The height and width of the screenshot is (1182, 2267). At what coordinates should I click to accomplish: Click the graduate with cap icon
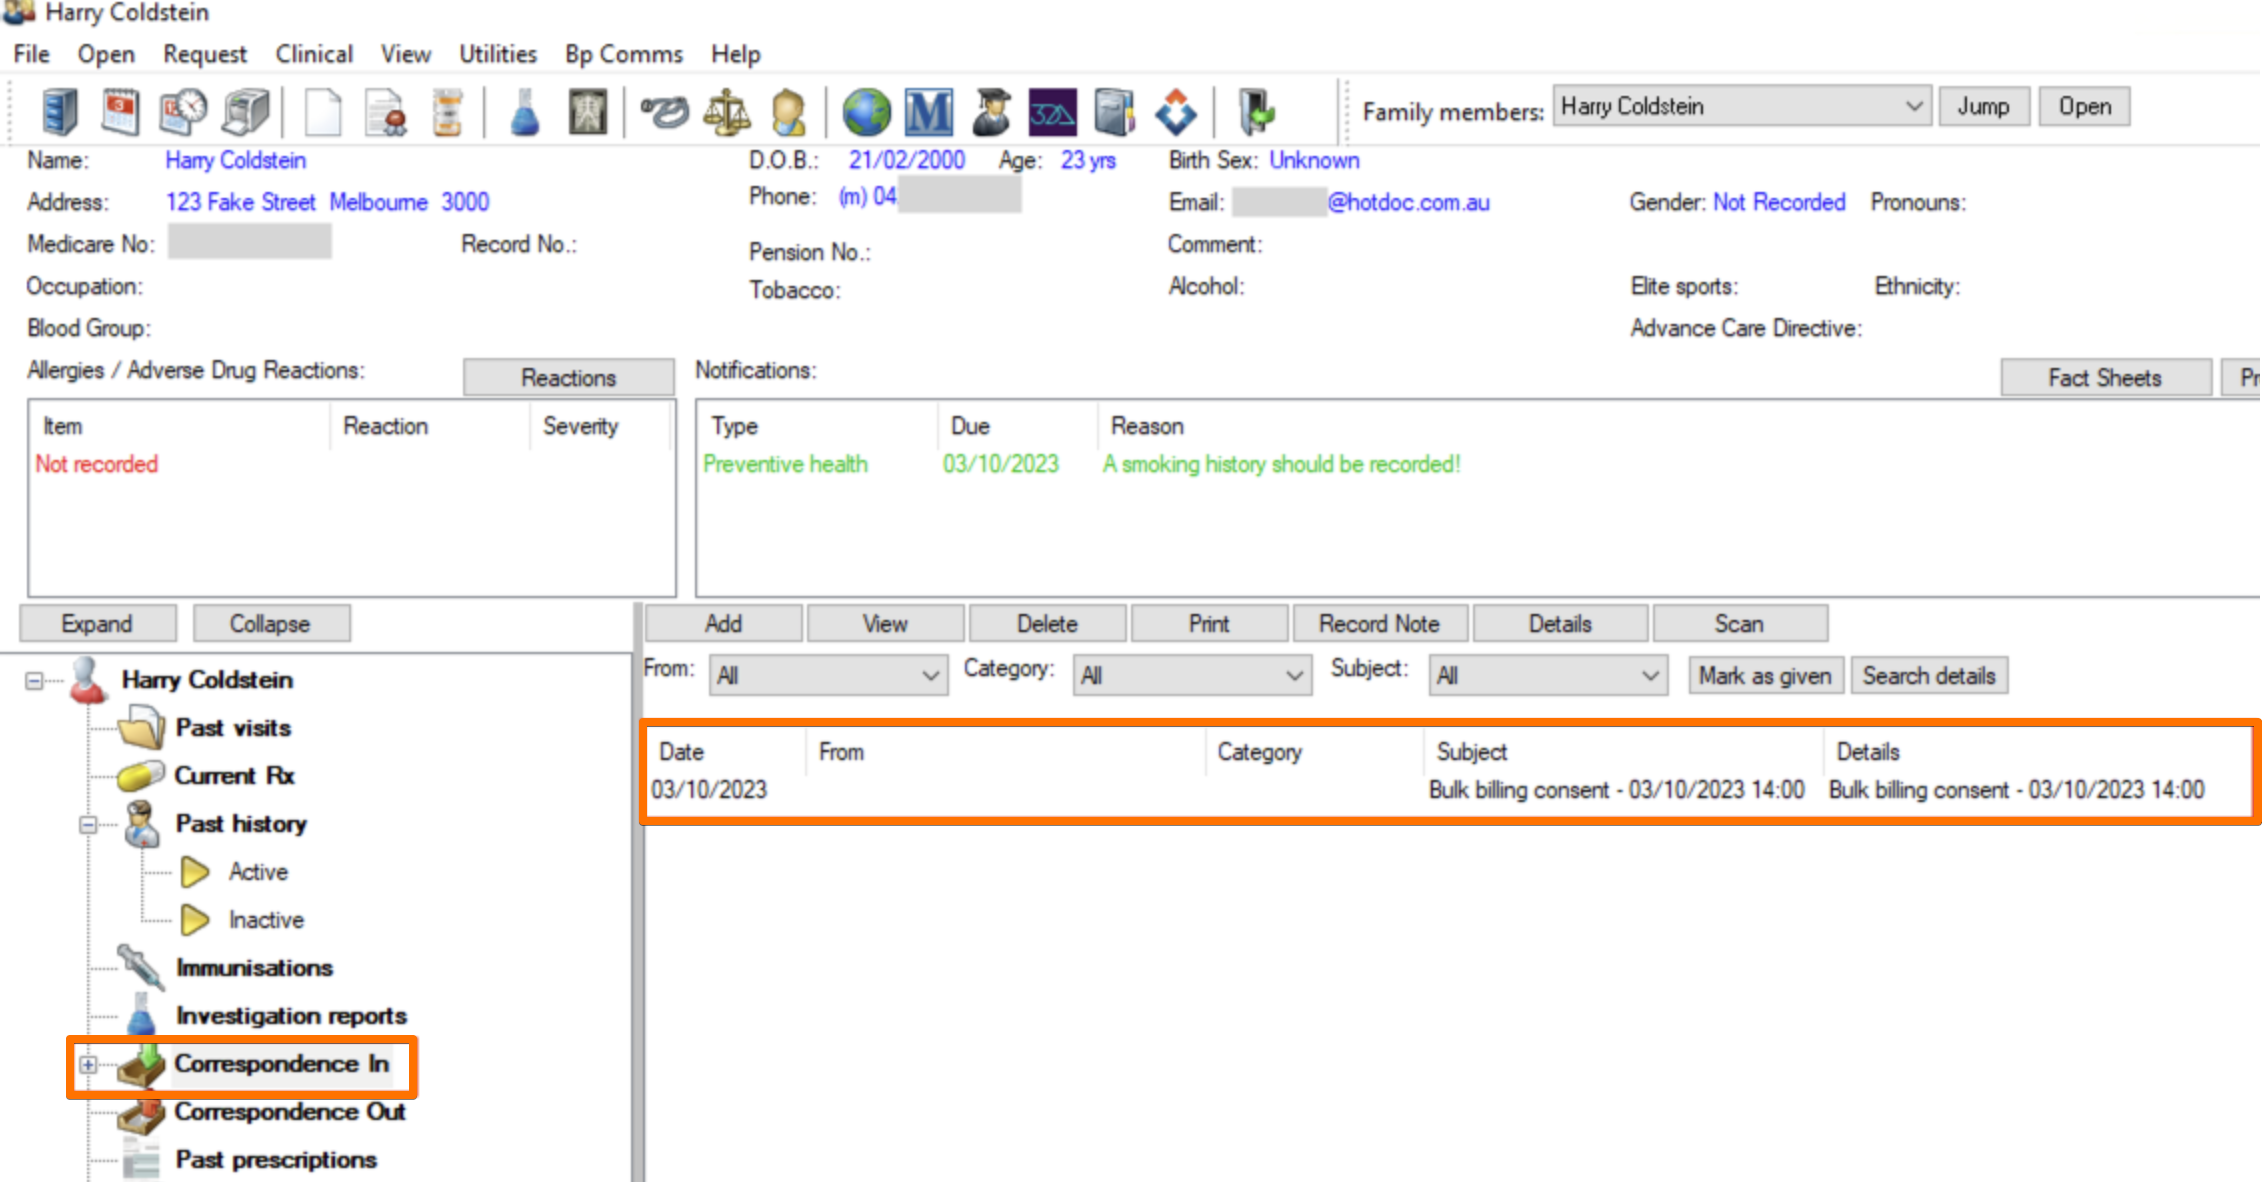[x=992, y=112]
